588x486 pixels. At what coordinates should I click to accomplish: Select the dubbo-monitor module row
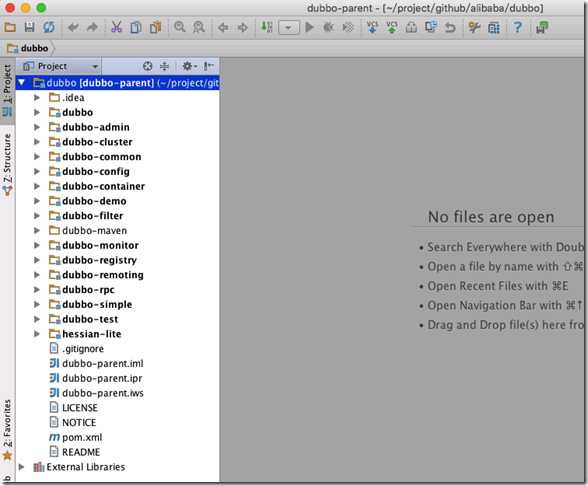118,245
